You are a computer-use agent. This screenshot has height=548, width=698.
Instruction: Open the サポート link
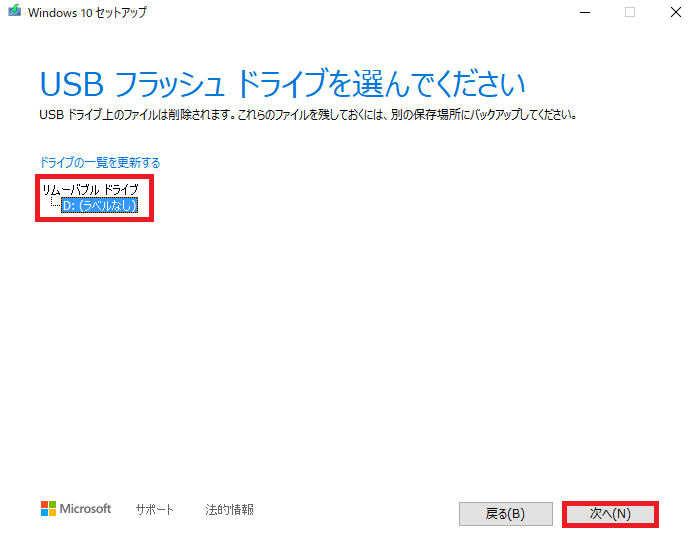tap(154, 509)
